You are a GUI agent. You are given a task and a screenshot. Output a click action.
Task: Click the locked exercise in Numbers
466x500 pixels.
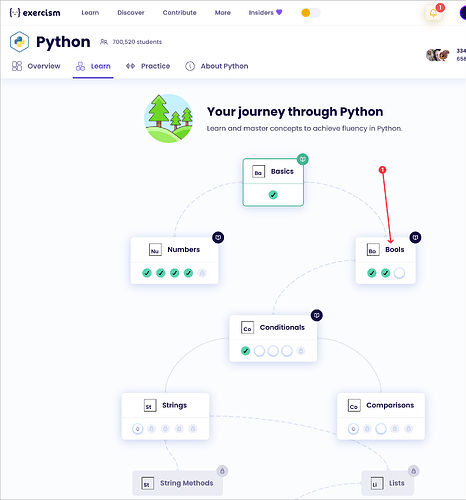pyautogui.click(x=202, y=273)
